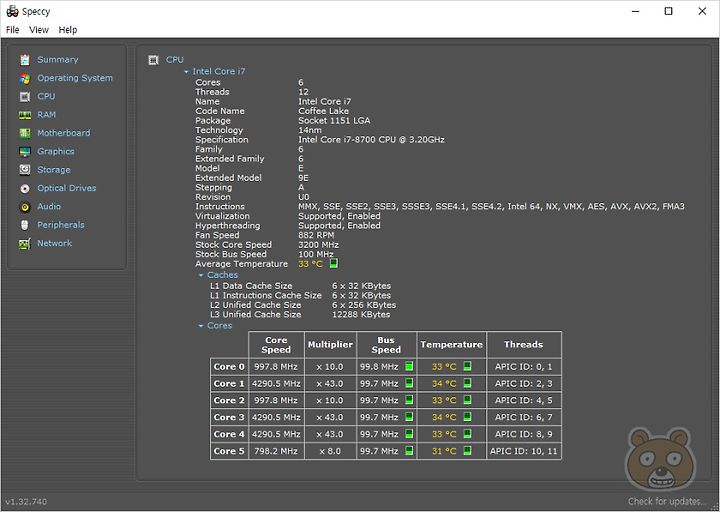
Task: Go to the Summary section
Action: [x=58, y=60]
